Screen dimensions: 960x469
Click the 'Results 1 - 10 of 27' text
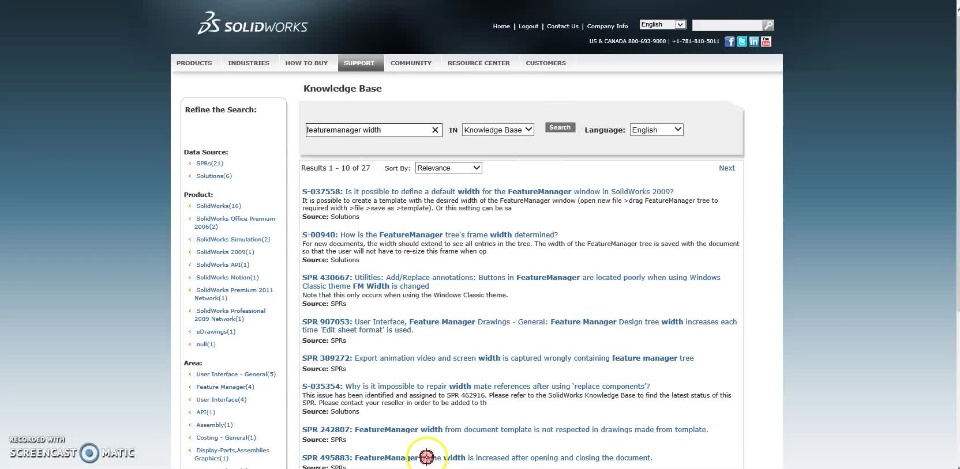(x=336, y=168)
